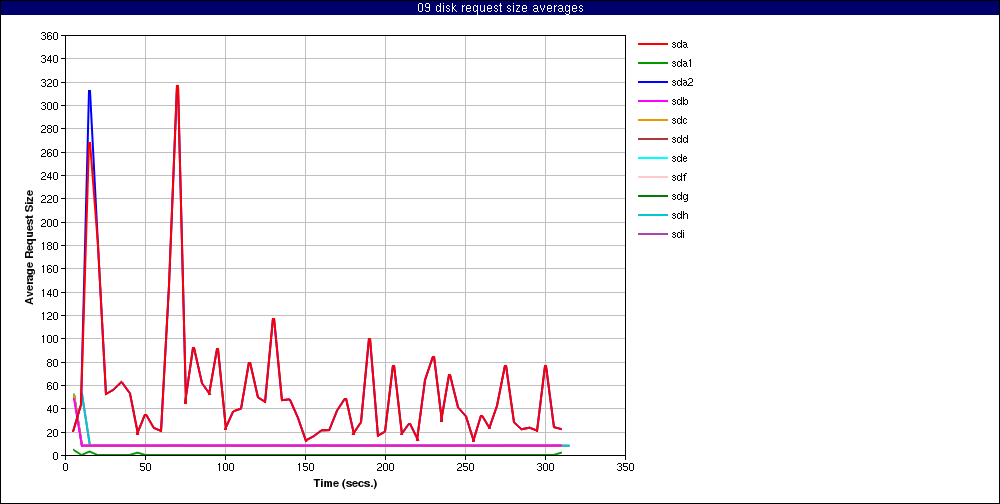The width and height of the screenshot is (1000, 504).
Task: Select the sdh legend label
Action: click(679, 216)
